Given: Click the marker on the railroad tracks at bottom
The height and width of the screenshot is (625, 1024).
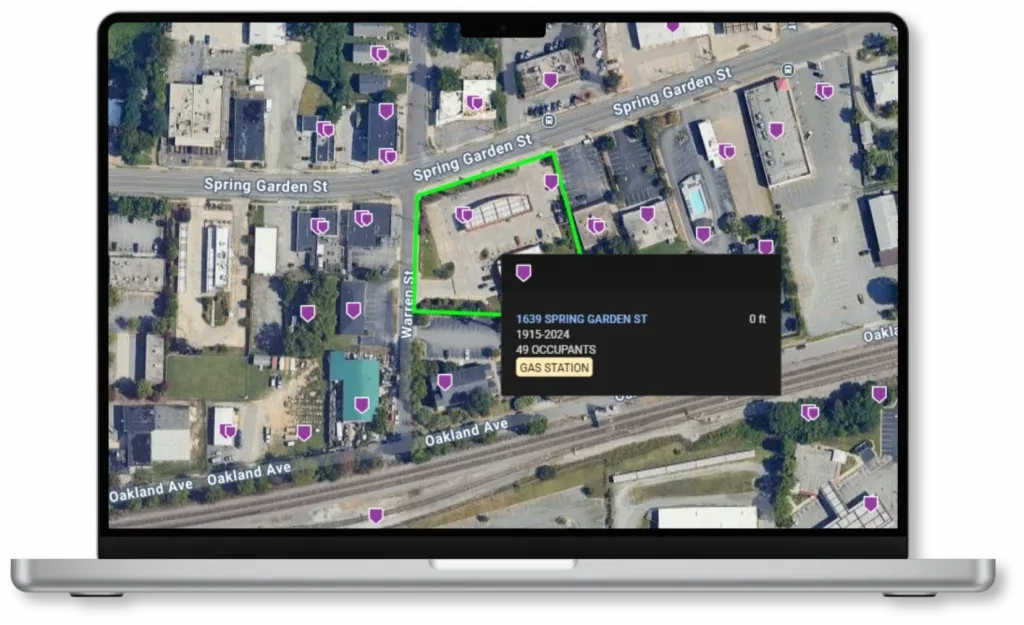Looking at the screenshot, I should pos(376,516).
